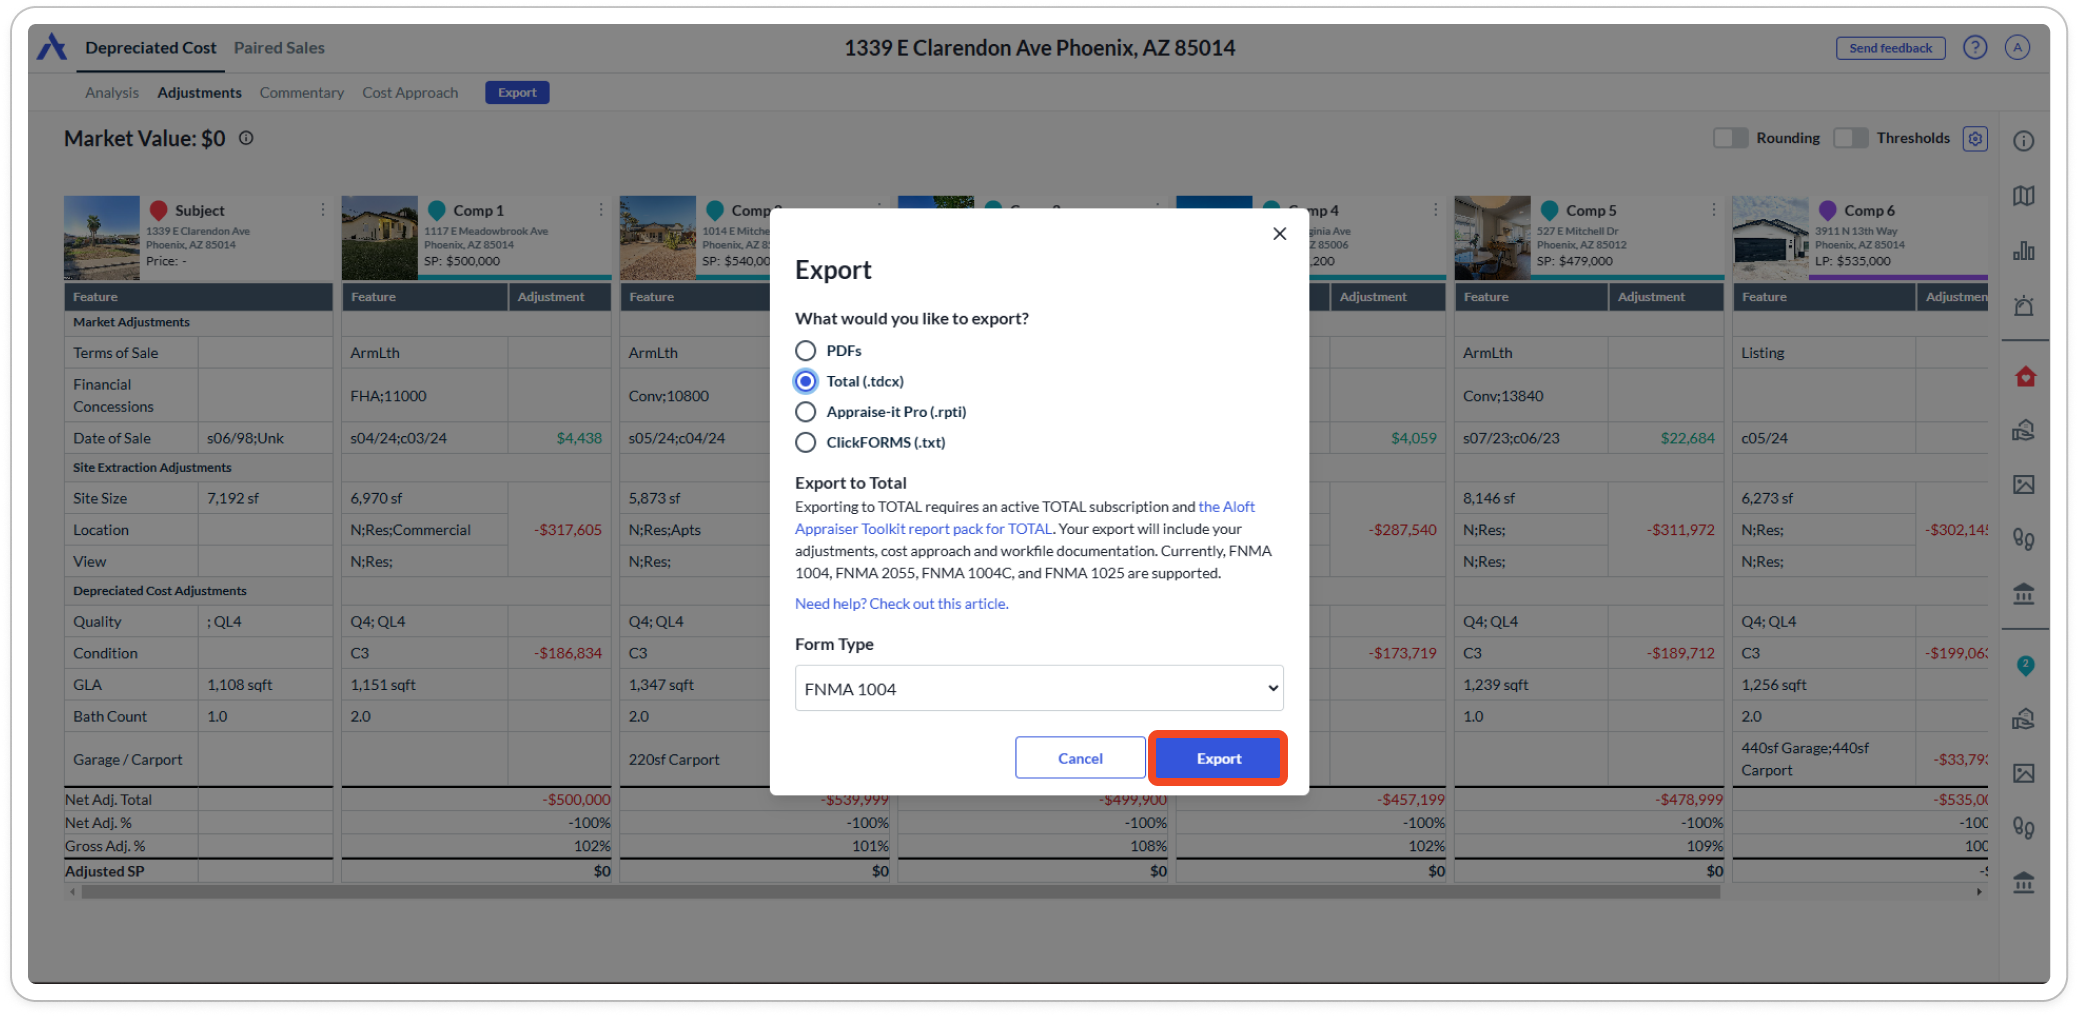The image size is (2079, 1016).
Task: Open the help question mark icon
Action: [x=1974, y=48]
